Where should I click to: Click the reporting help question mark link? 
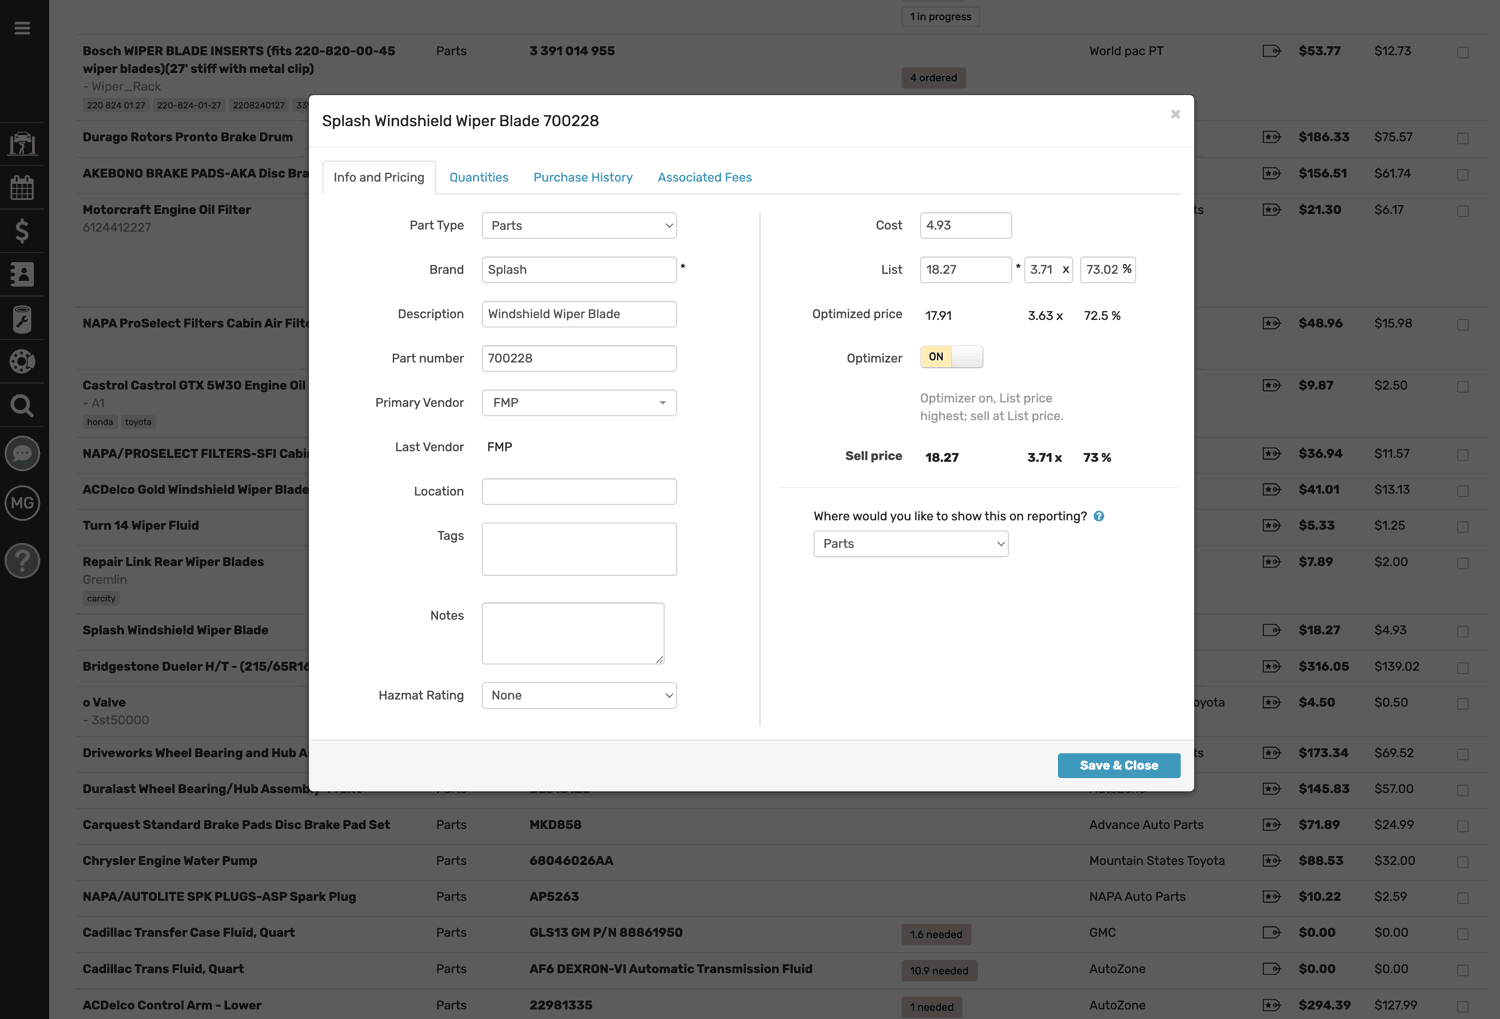click(1098, 516)
